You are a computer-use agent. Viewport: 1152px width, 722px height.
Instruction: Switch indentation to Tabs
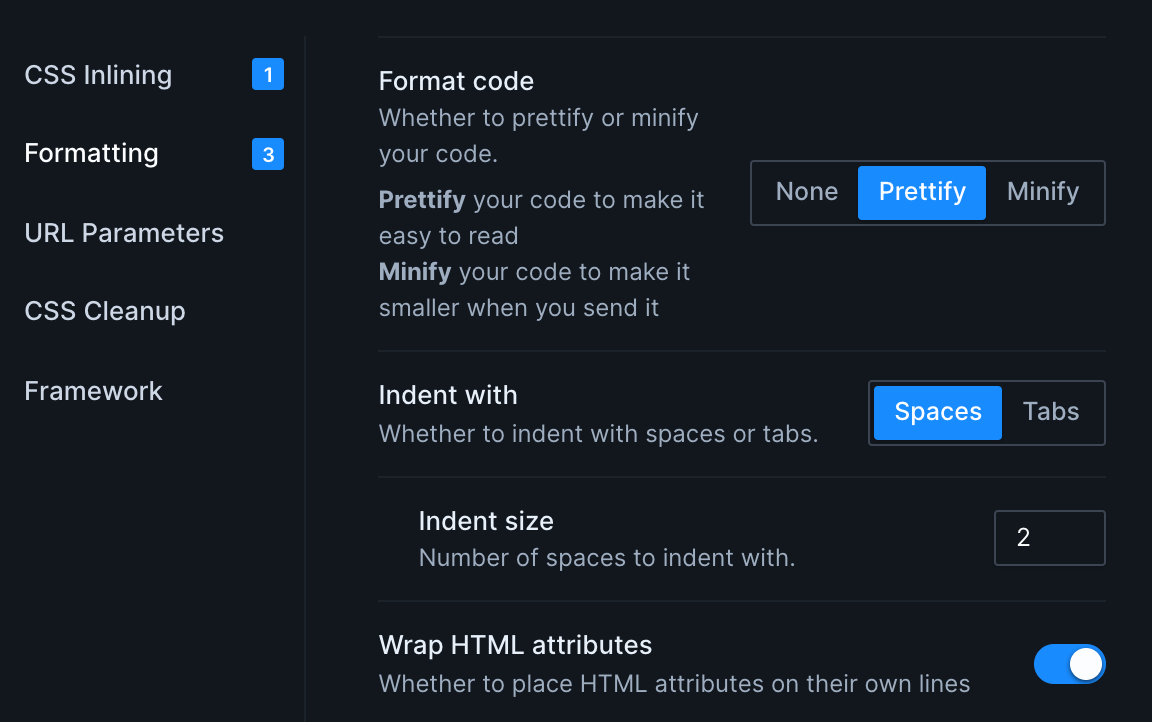coord(1051,412)
